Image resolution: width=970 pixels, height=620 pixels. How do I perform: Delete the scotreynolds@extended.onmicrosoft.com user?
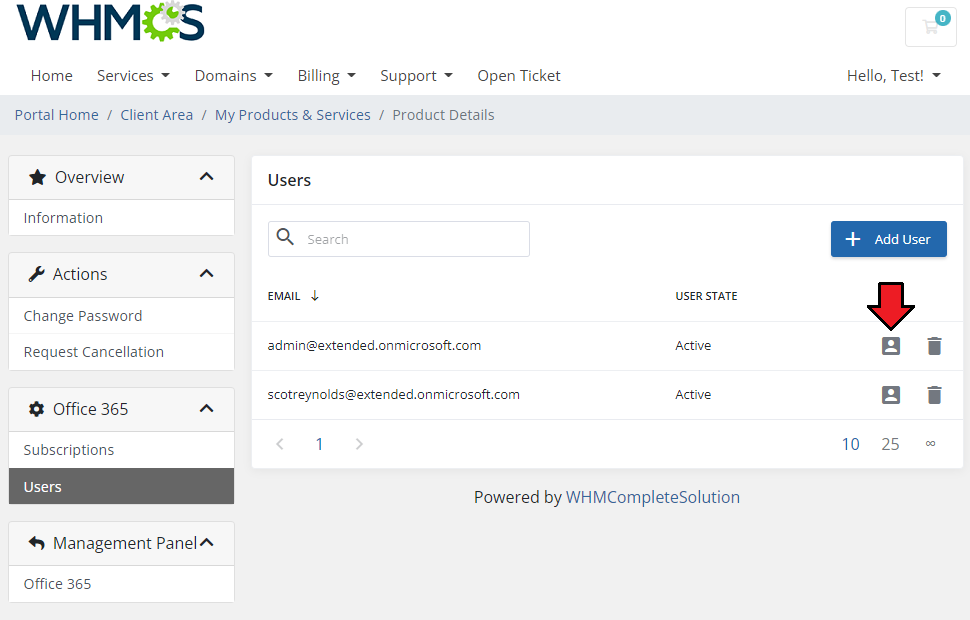(934, 395)
